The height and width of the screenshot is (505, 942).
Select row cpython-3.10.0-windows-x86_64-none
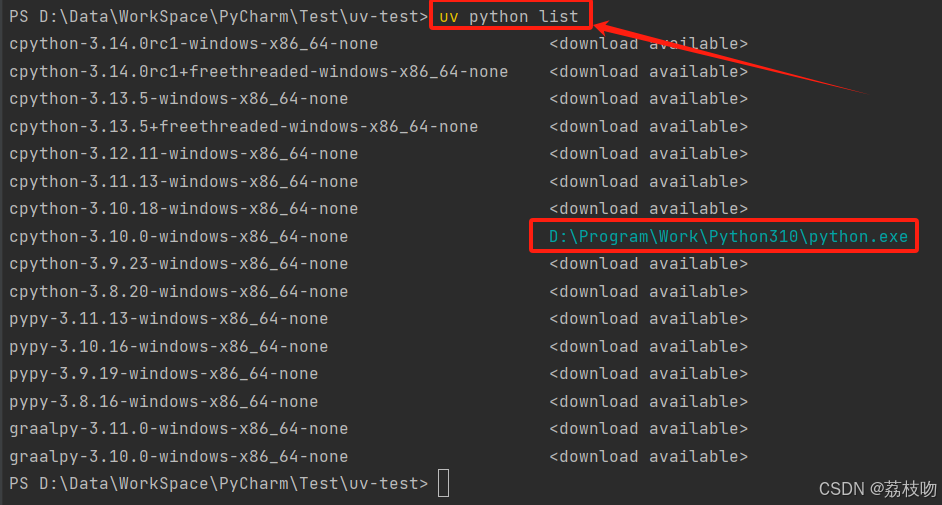178,237
